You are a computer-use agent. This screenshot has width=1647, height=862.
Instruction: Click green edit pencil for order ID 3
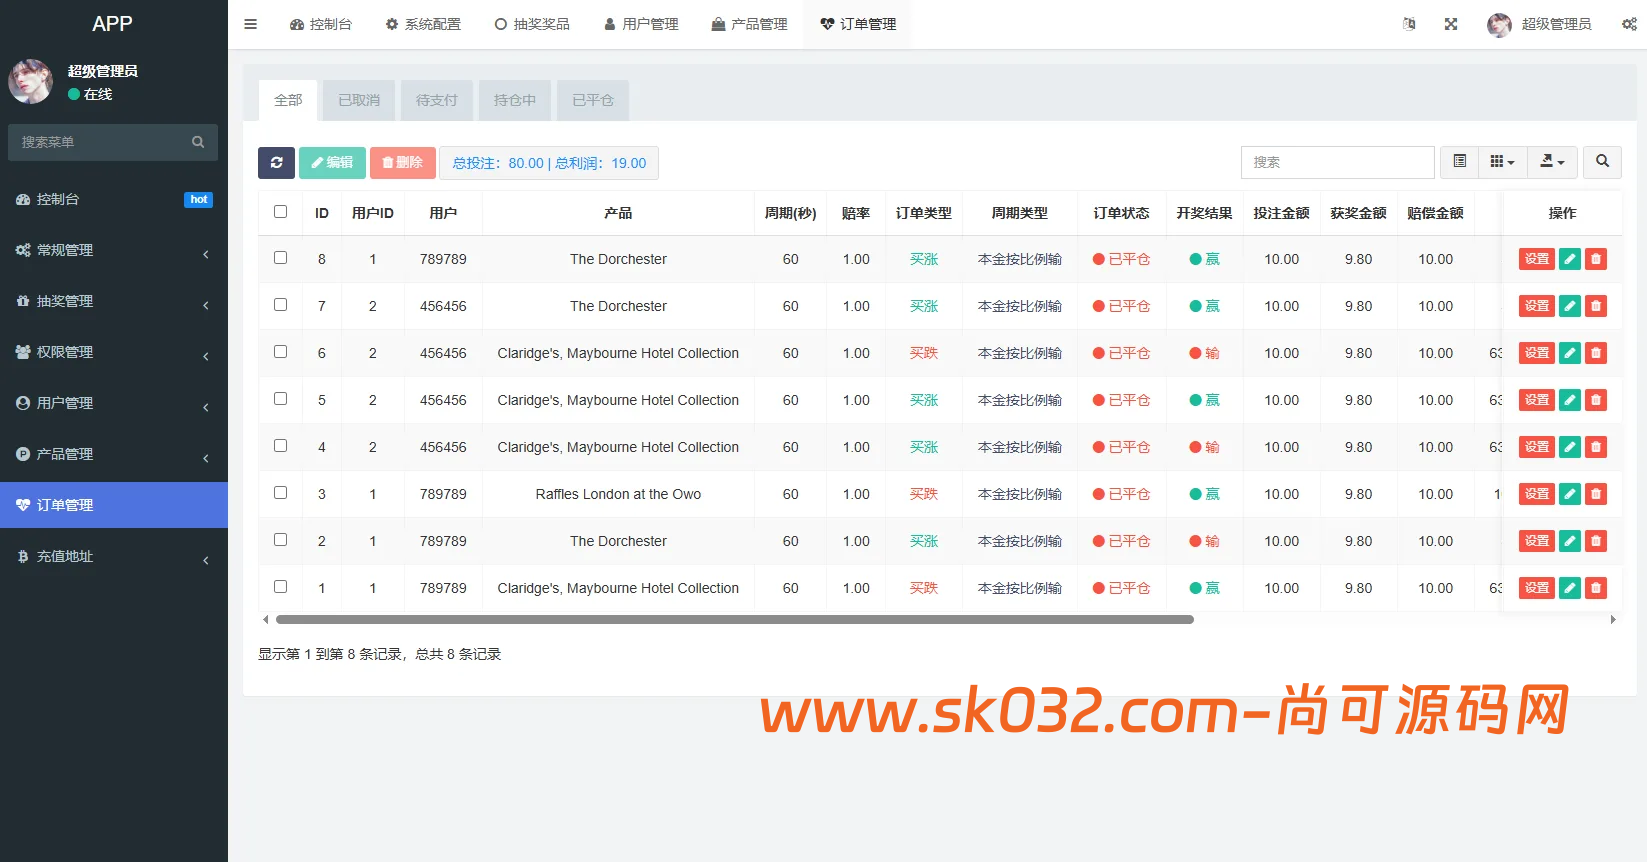tap(1570, 494)
